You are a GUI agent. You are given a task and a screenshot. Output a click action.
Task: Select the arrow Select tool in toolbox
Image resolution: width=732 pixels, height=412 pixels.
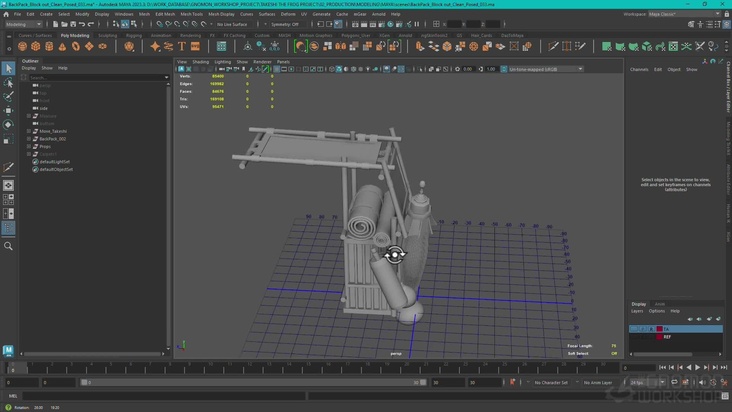[8, 68]
